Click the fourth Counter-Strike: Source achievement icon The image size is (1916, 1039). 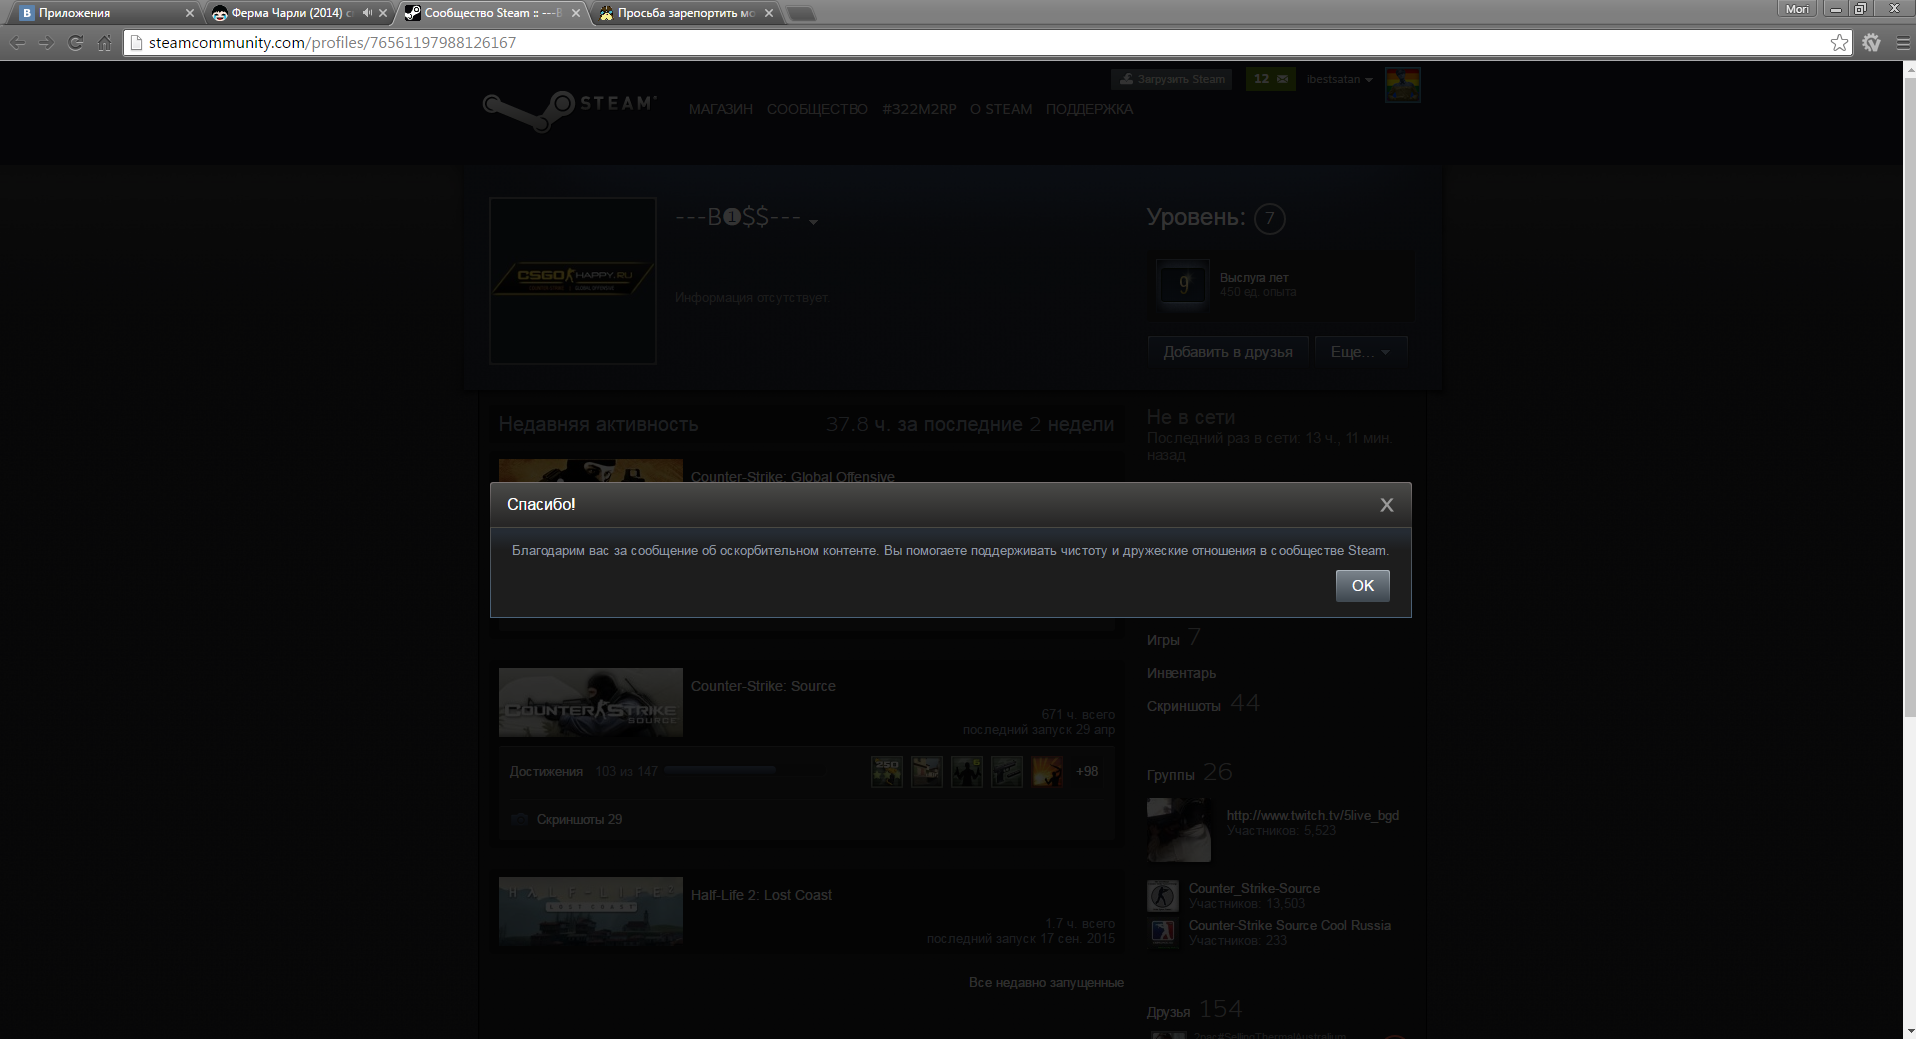click(1007, 771)
